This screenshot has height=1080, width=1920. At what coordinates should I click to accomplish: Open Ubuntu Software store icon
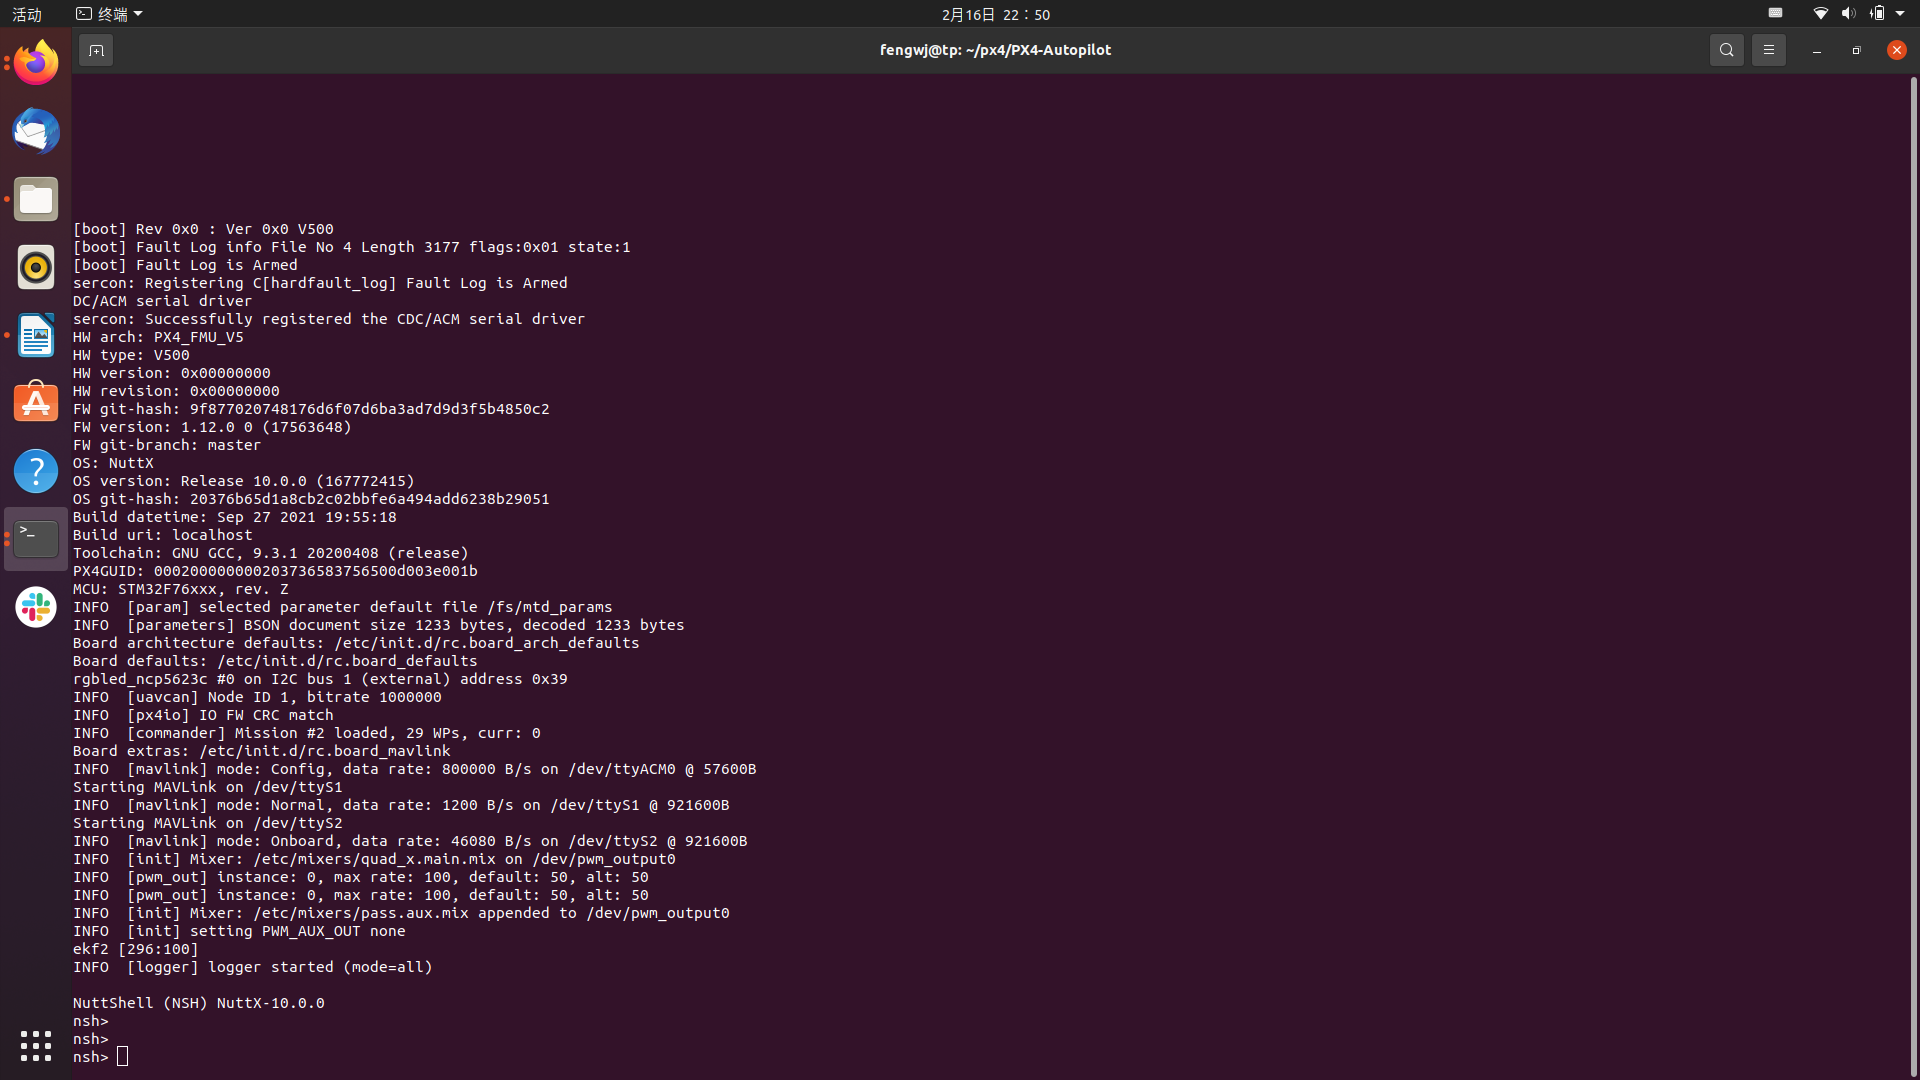tap(36, 403)
